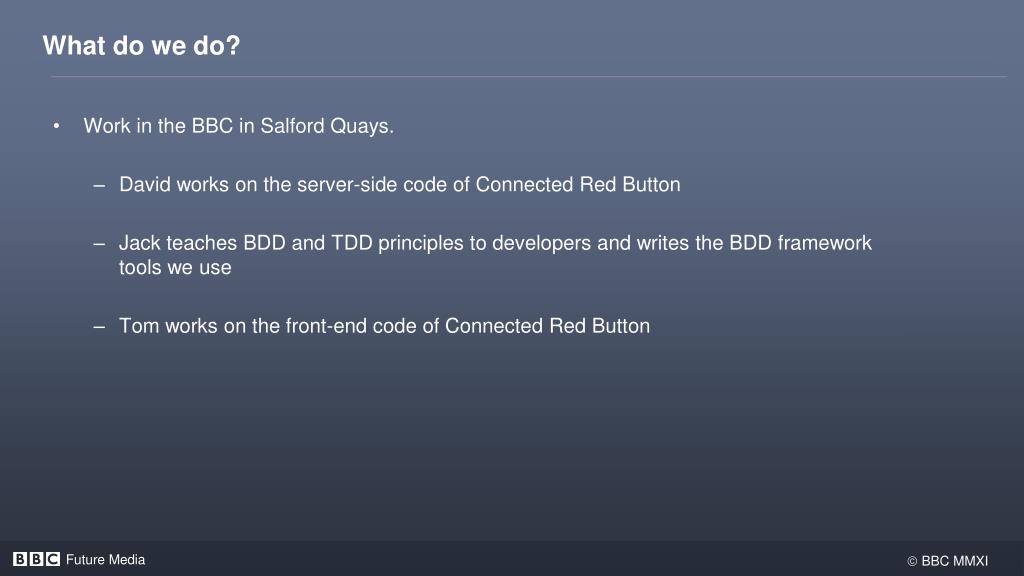Click the dash marker before 'David works'
This screenshot has width=1024, height=576.
(99, 185)
